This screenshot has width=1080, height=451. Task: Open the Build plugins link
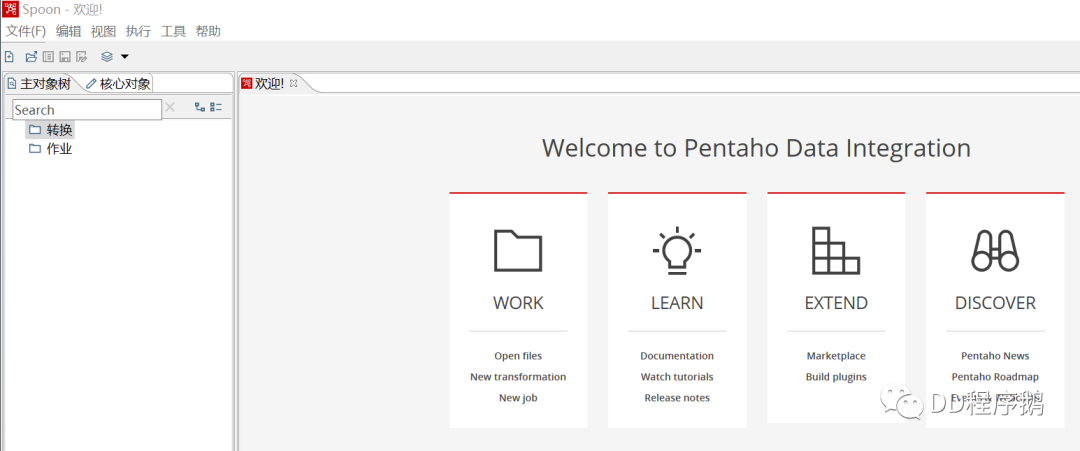click(x=836, y=377)
